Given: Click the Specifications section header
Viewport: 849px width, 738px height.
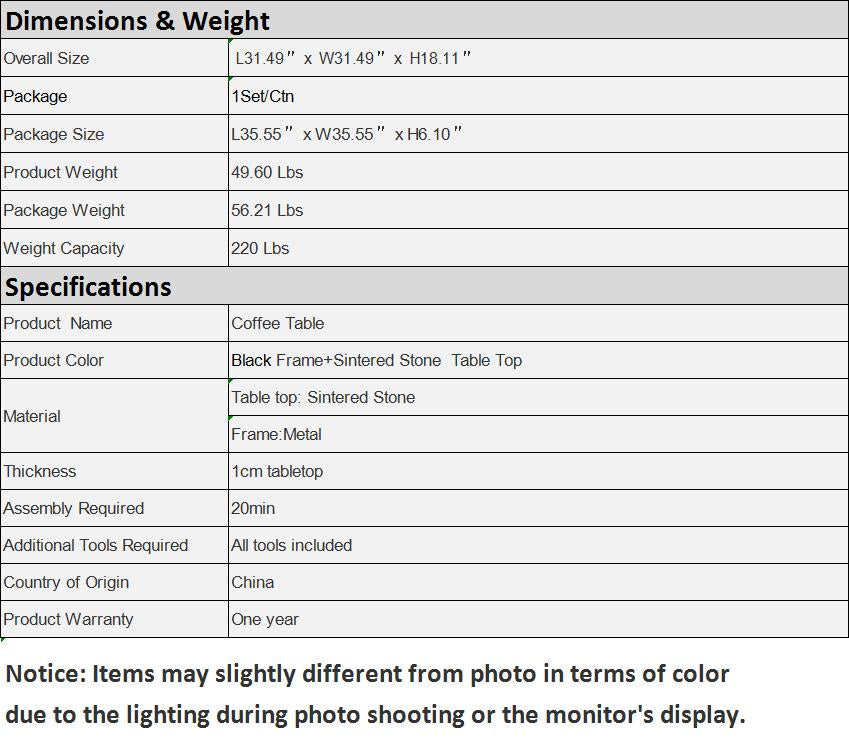Looking at the screenshot, I should tap(89, 287).
